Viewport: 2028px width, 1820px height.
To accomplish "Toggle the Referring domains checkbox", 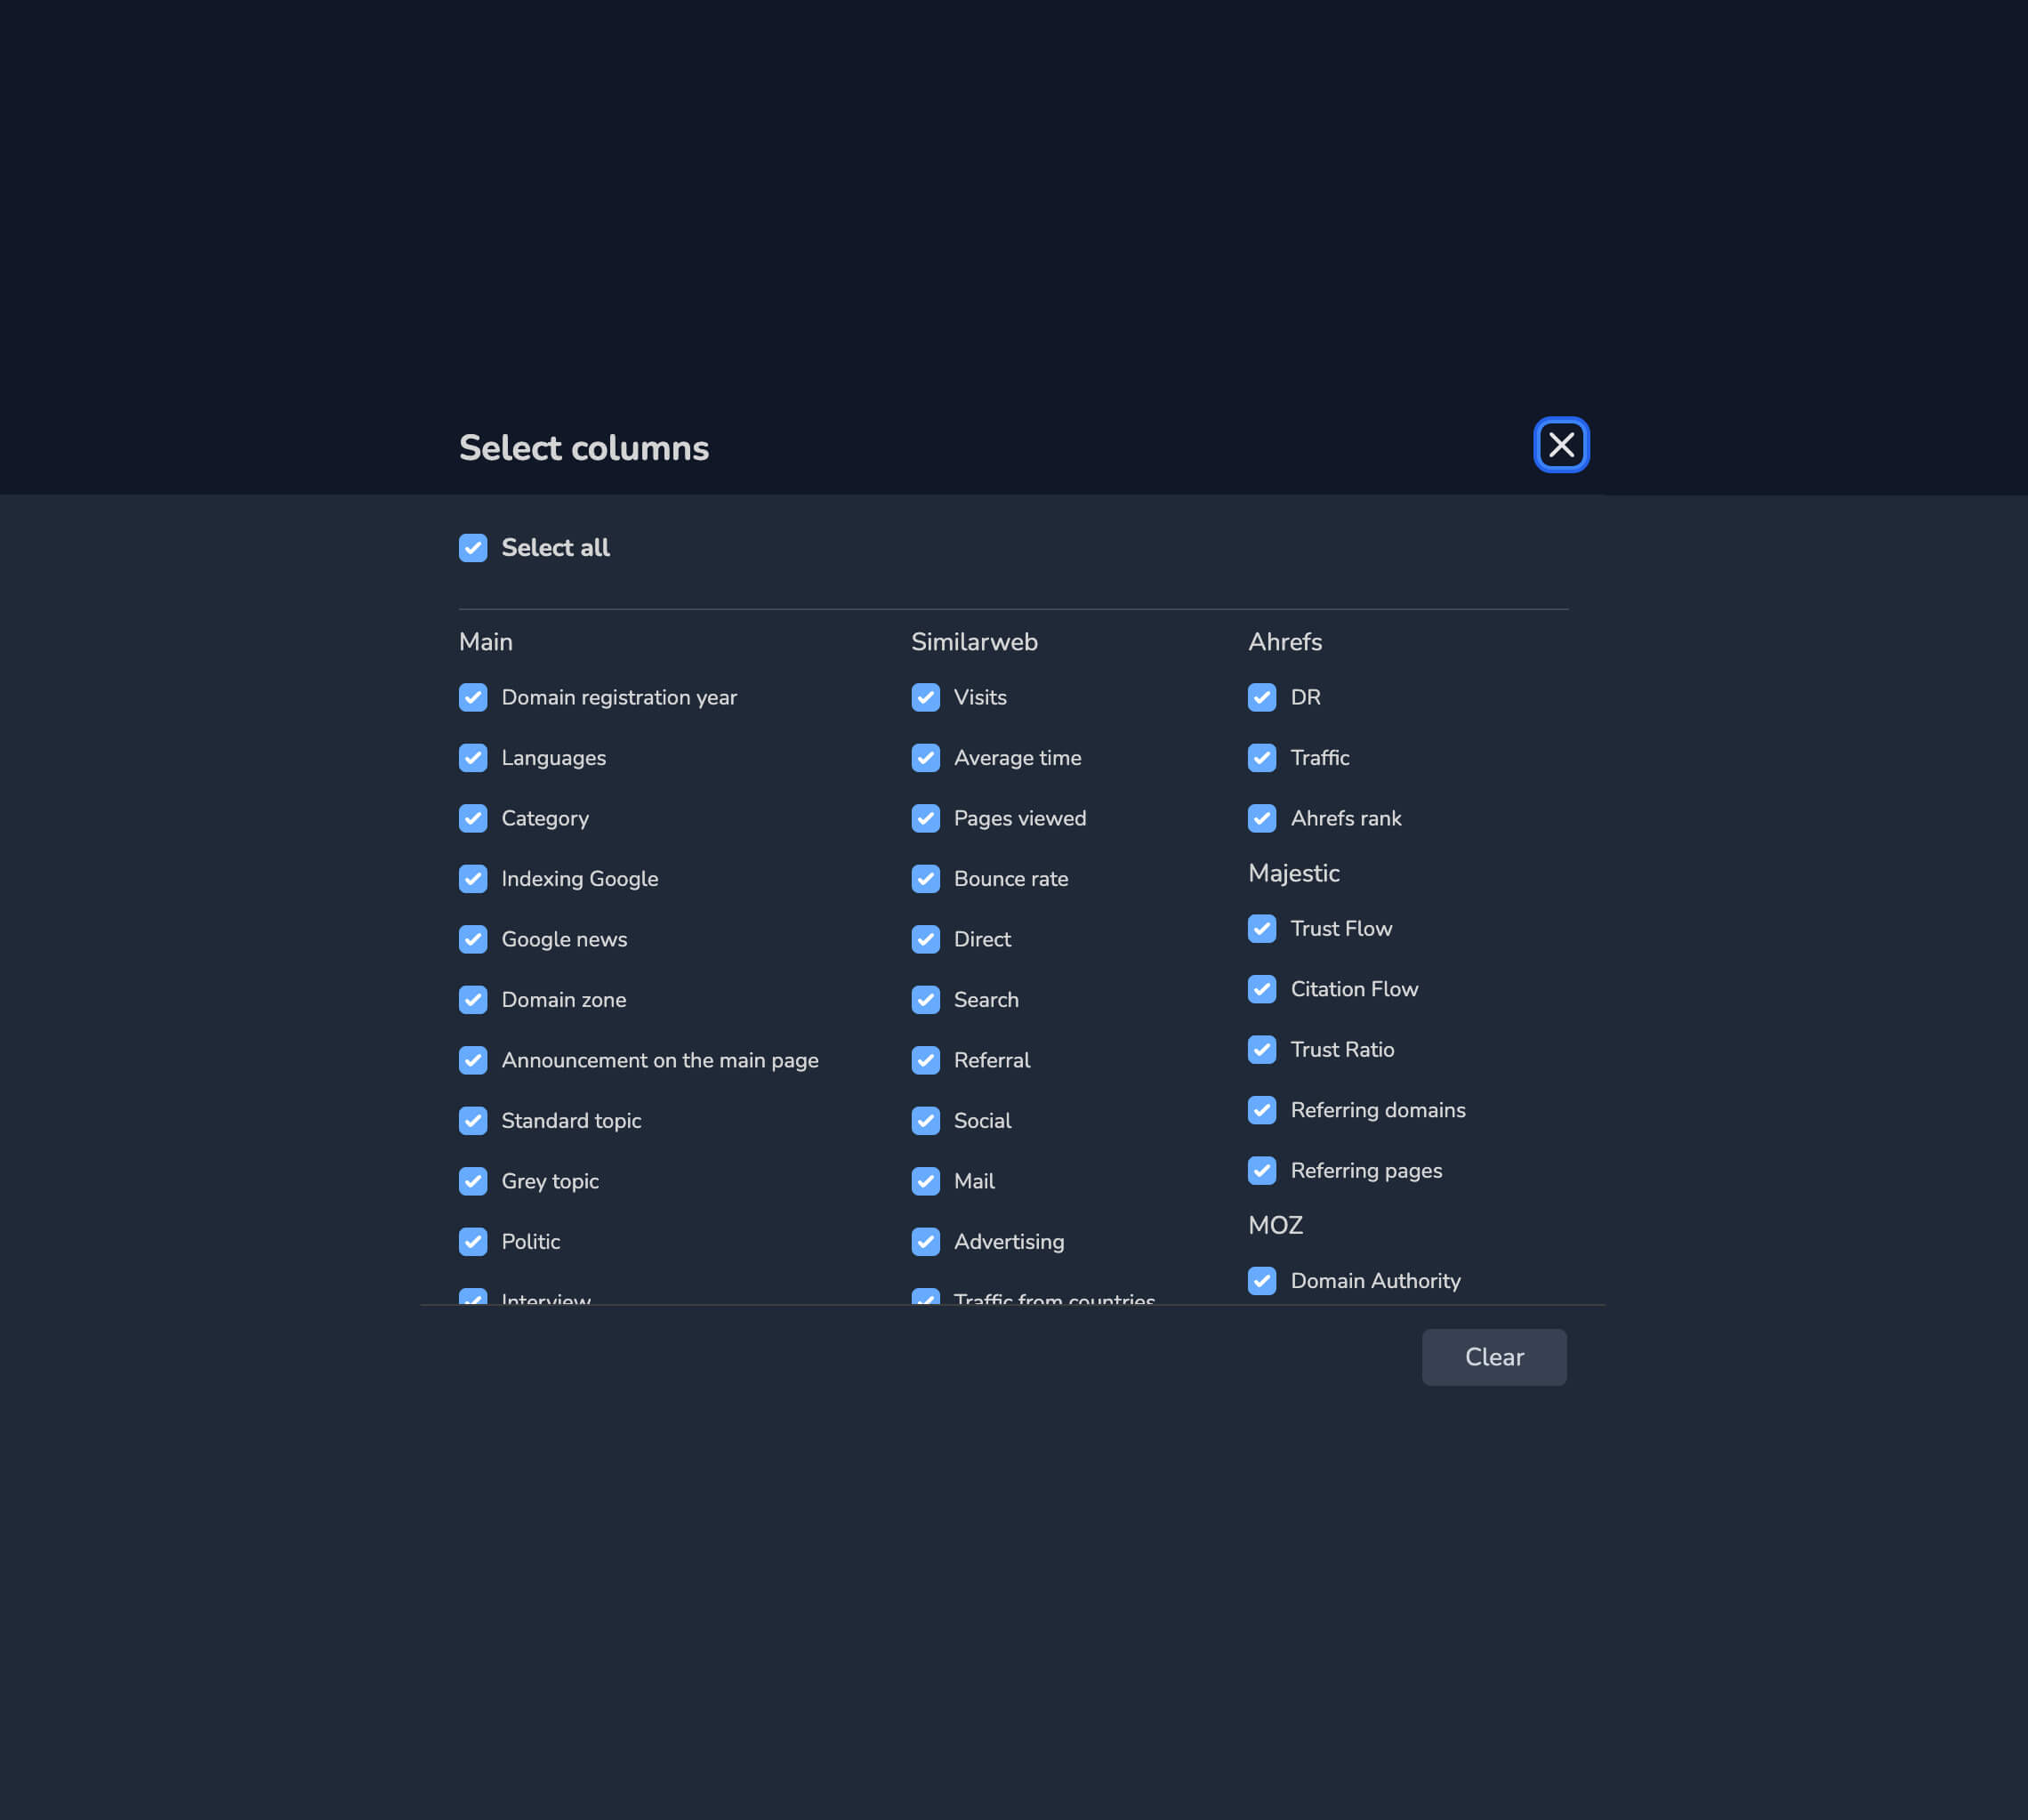I will click(x=1262, y=1110).
